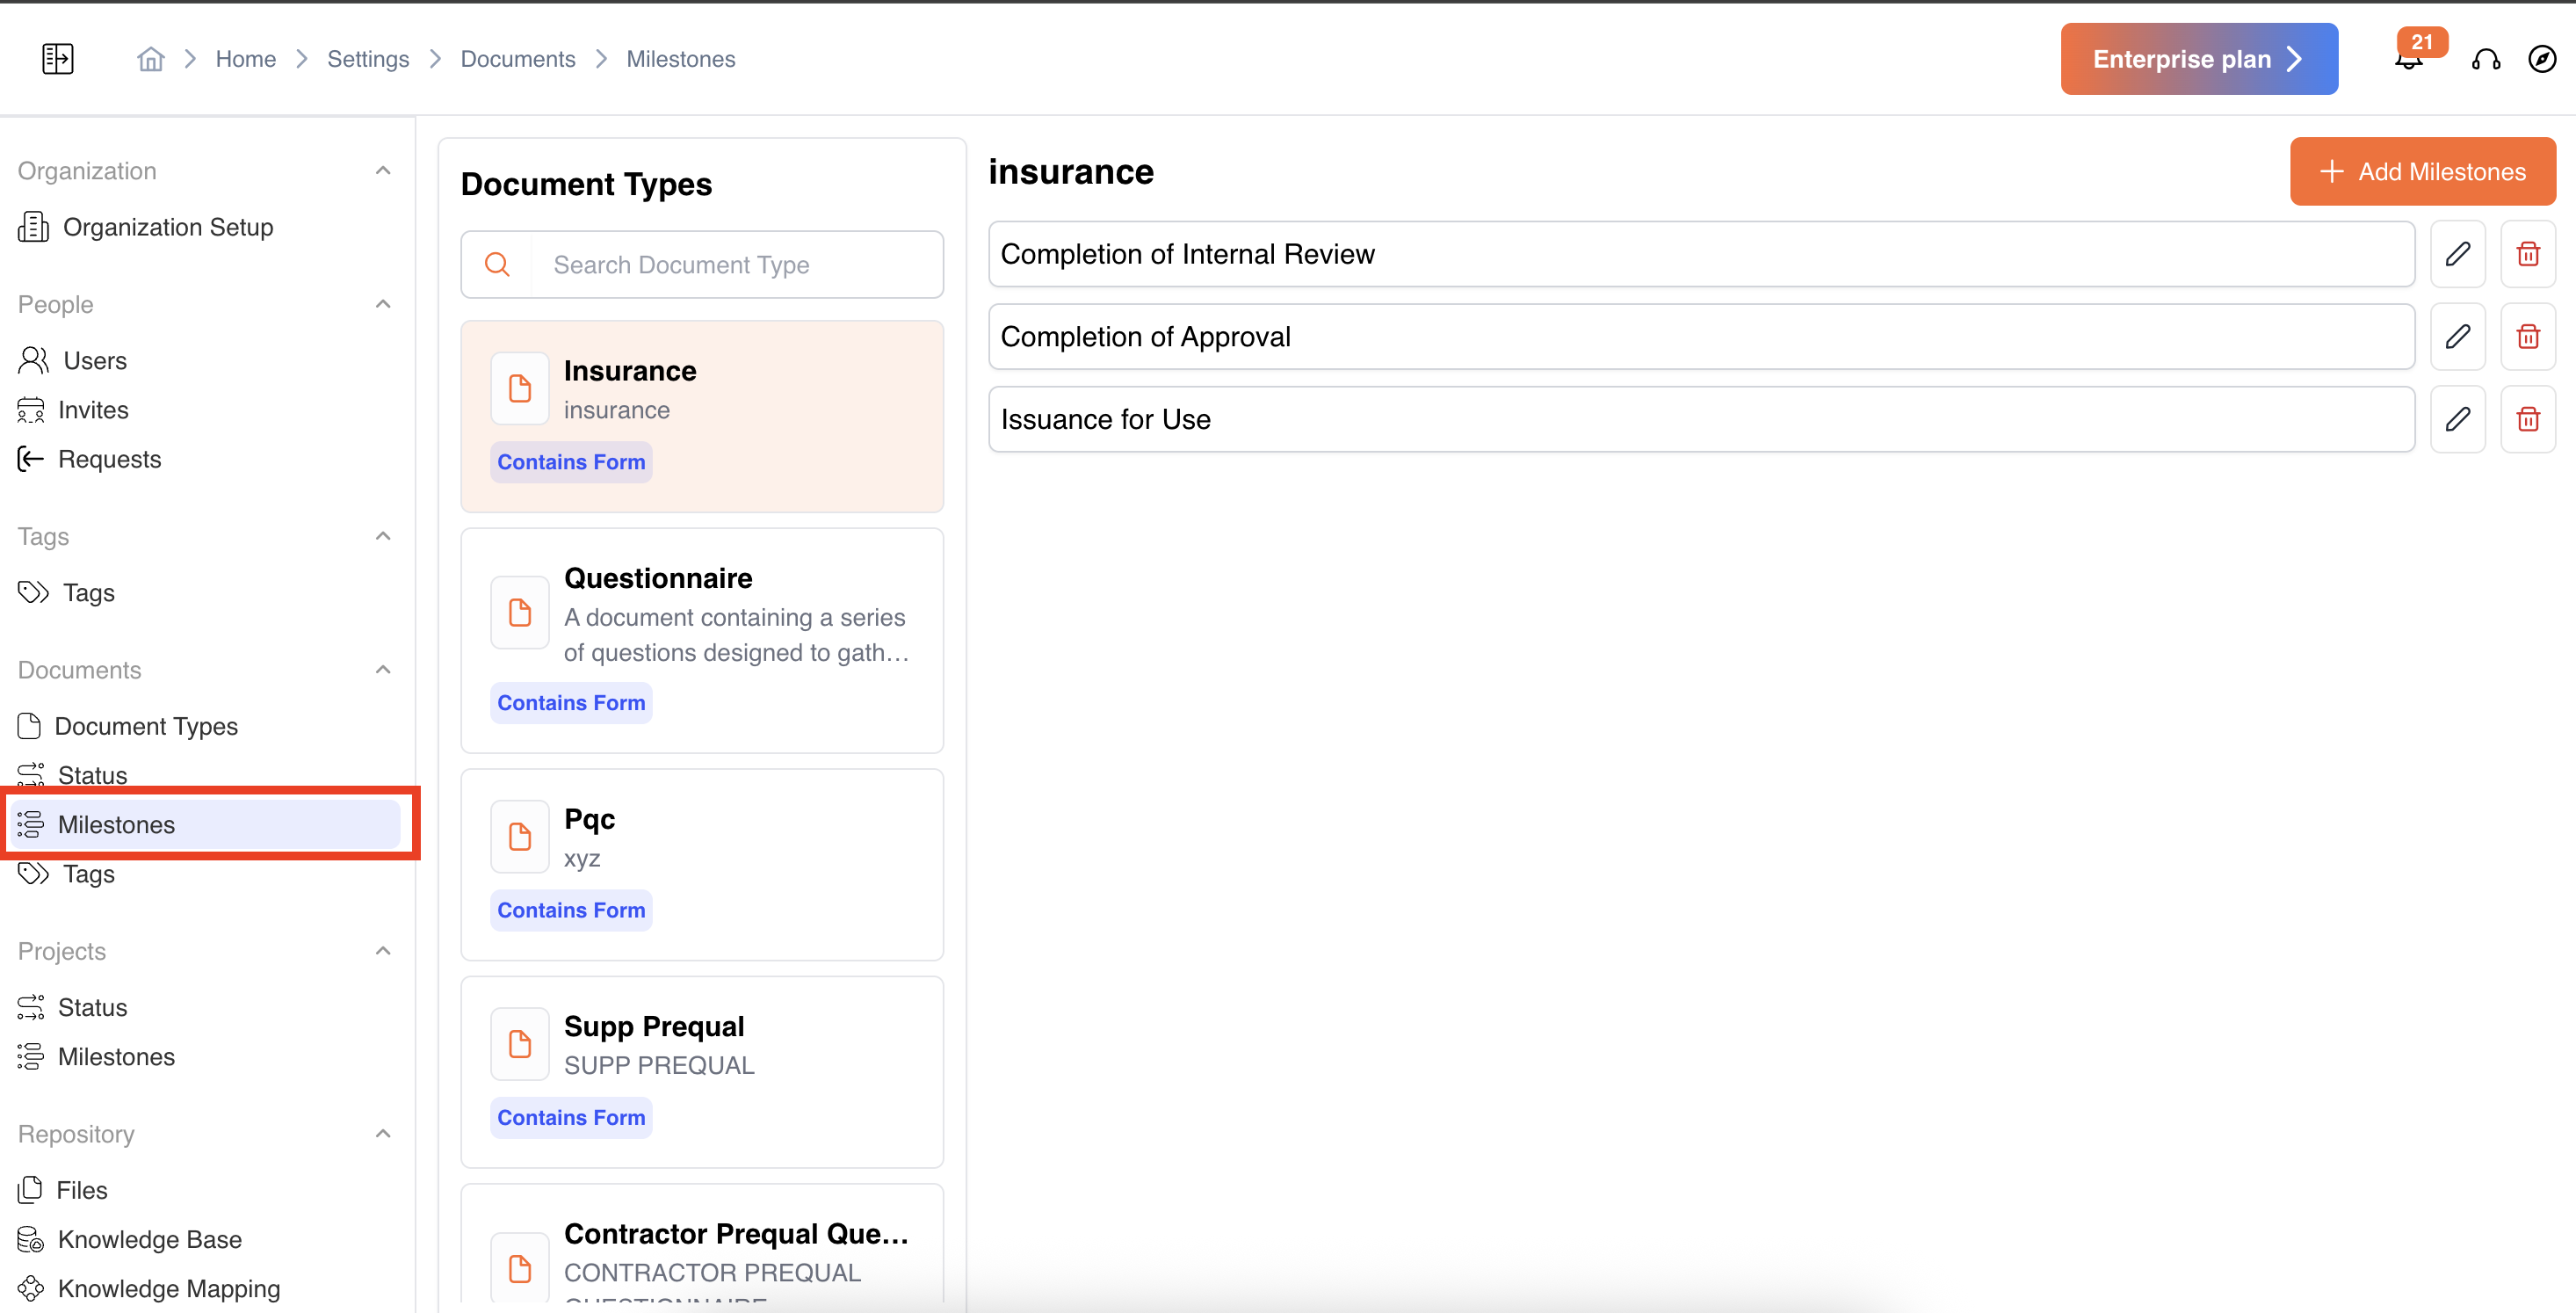Open Projects Milestones sidebar item
The image size is (2576, 1313).
[116, 1057]
